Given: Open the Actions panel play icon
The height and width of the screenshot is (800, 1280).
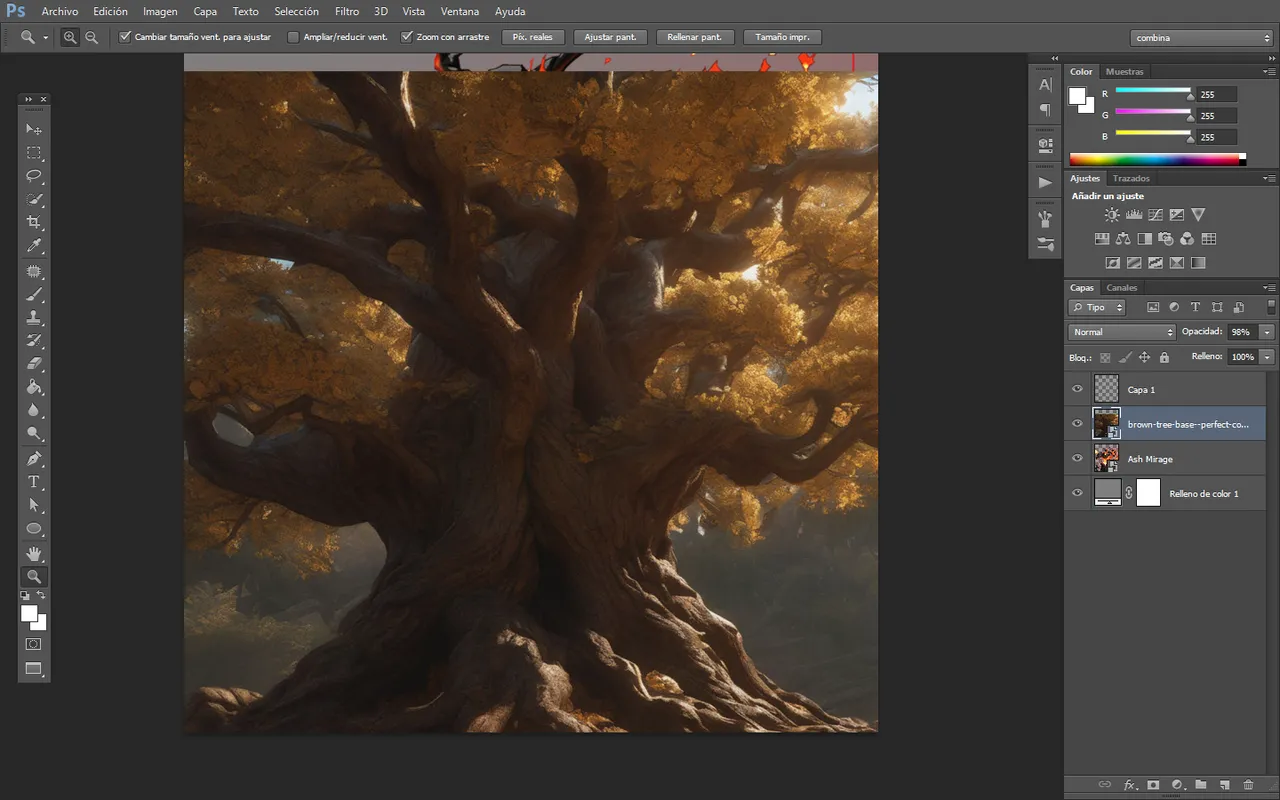Looking at the screenshot, I should coord(1045,183).
